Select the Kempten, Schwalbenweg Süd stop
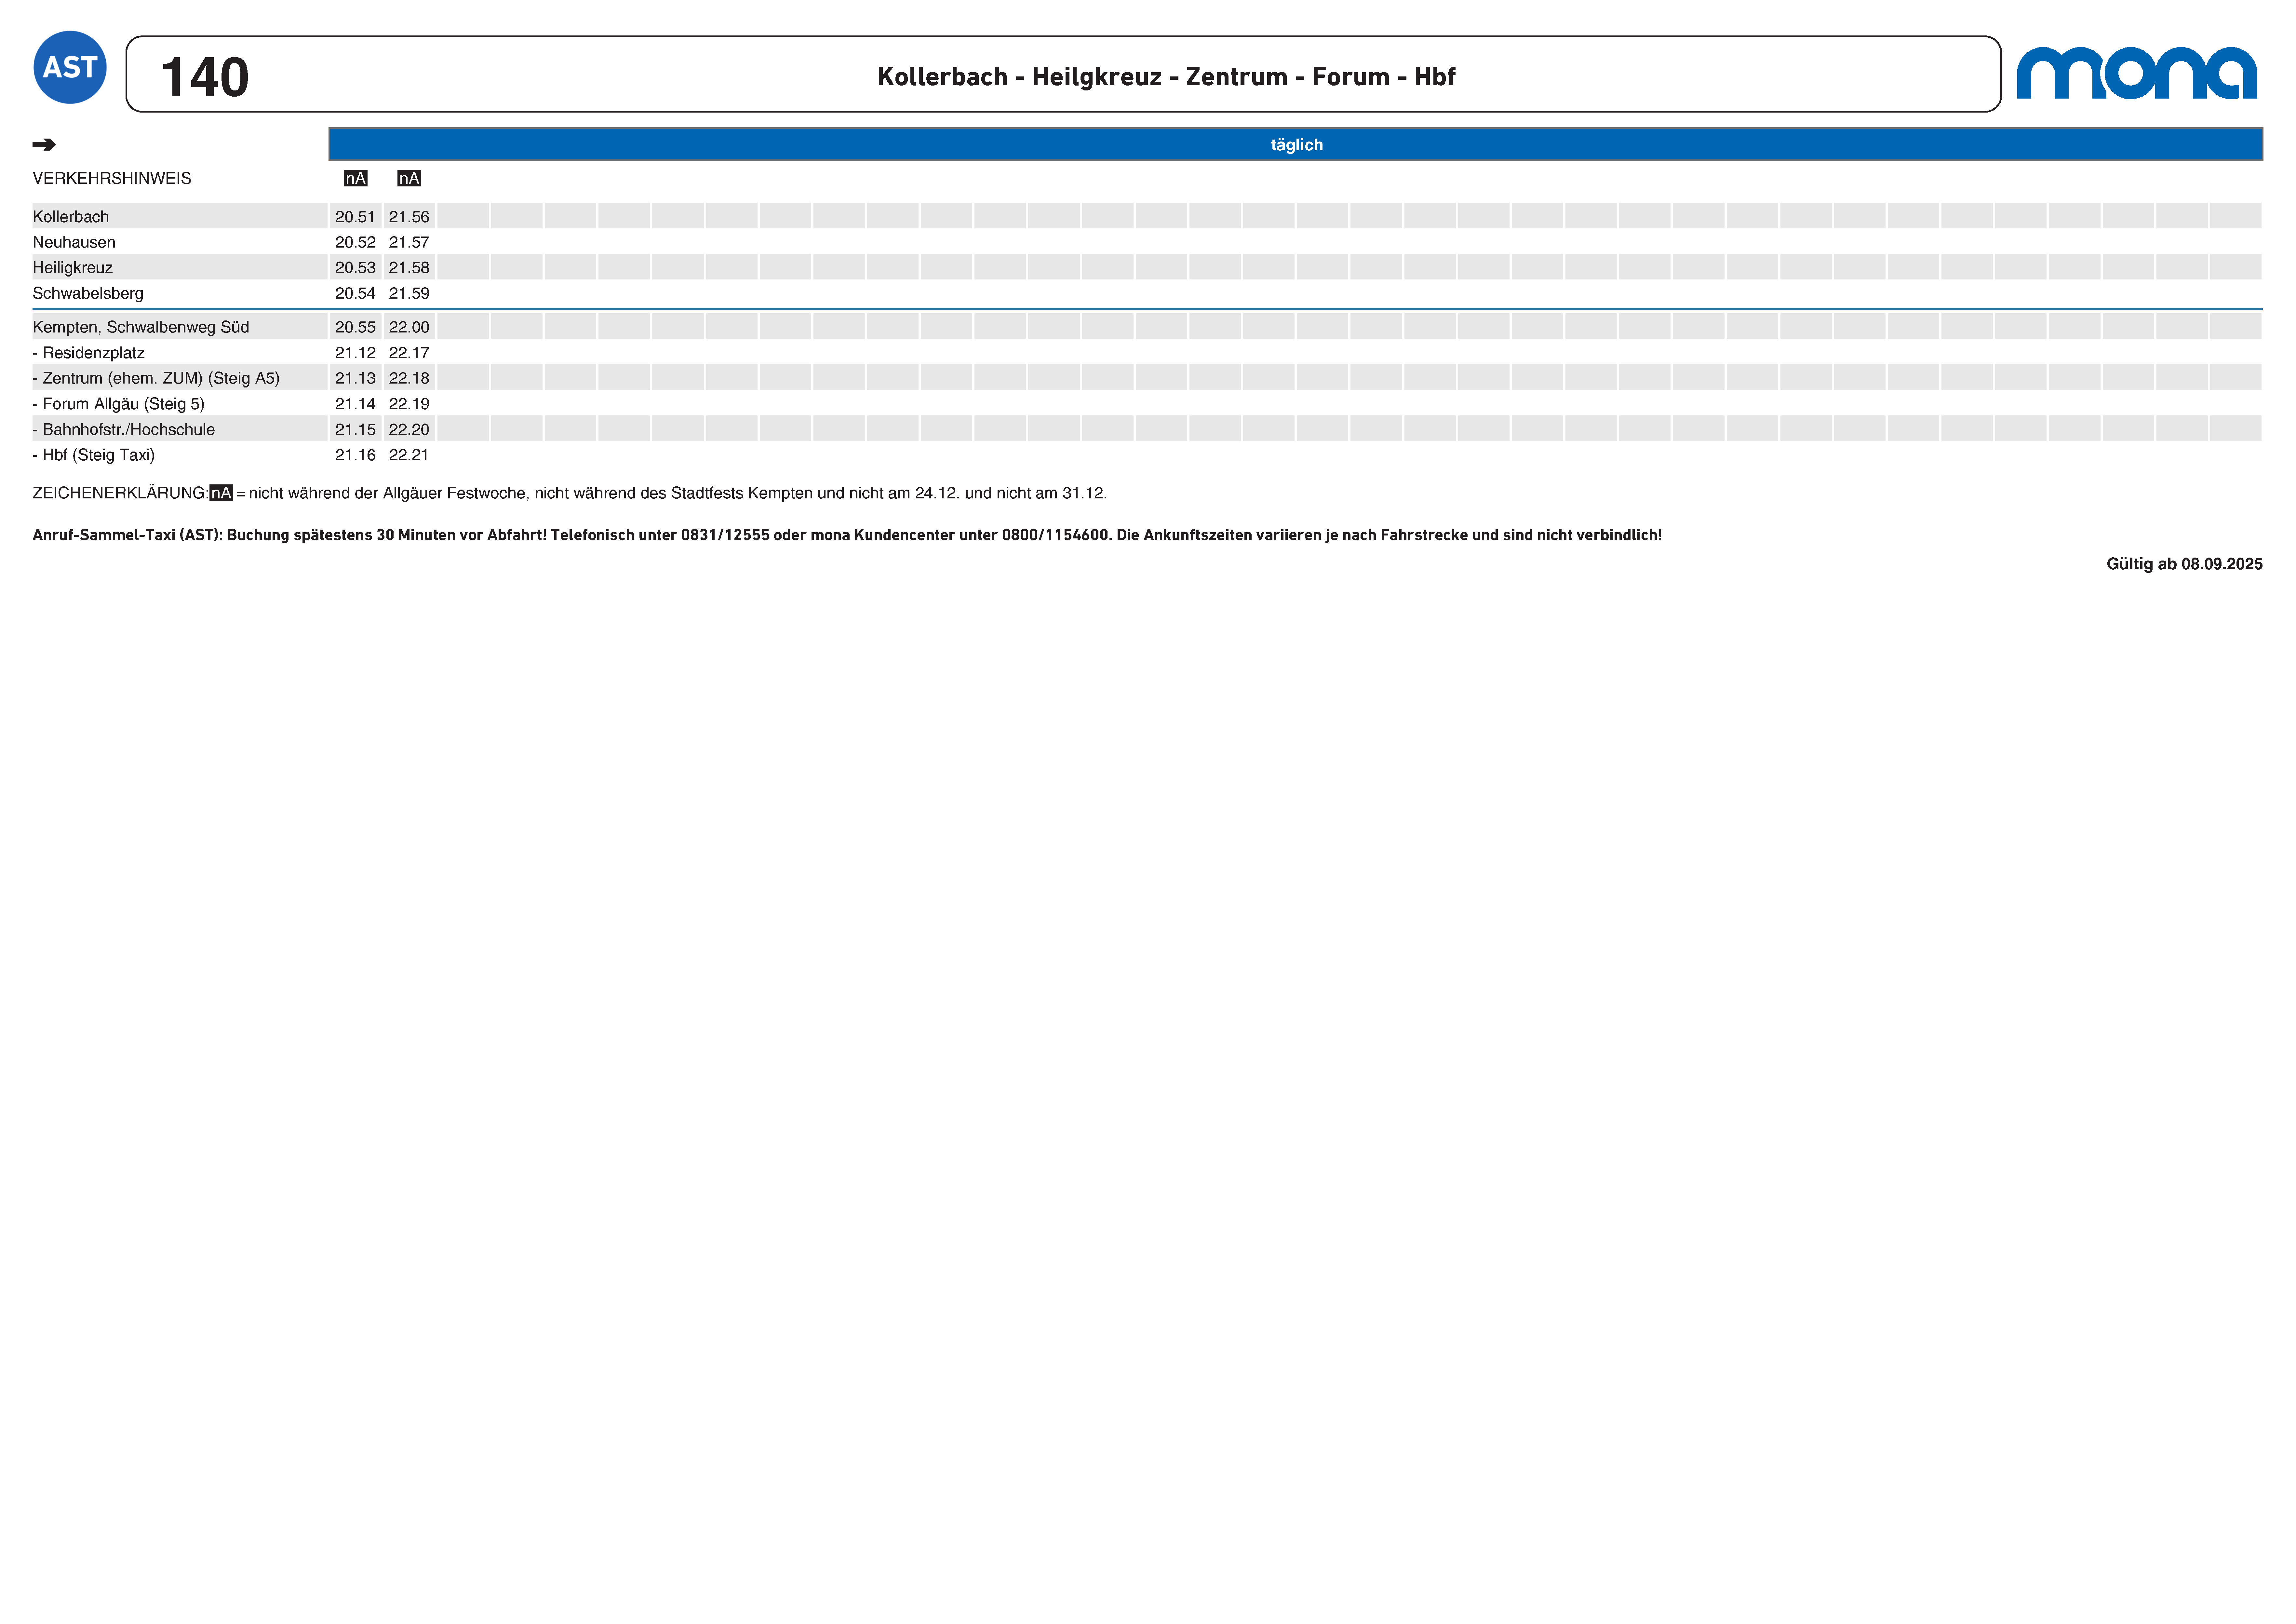Viewport: 2296px width, 1624px height. (141, 327)
